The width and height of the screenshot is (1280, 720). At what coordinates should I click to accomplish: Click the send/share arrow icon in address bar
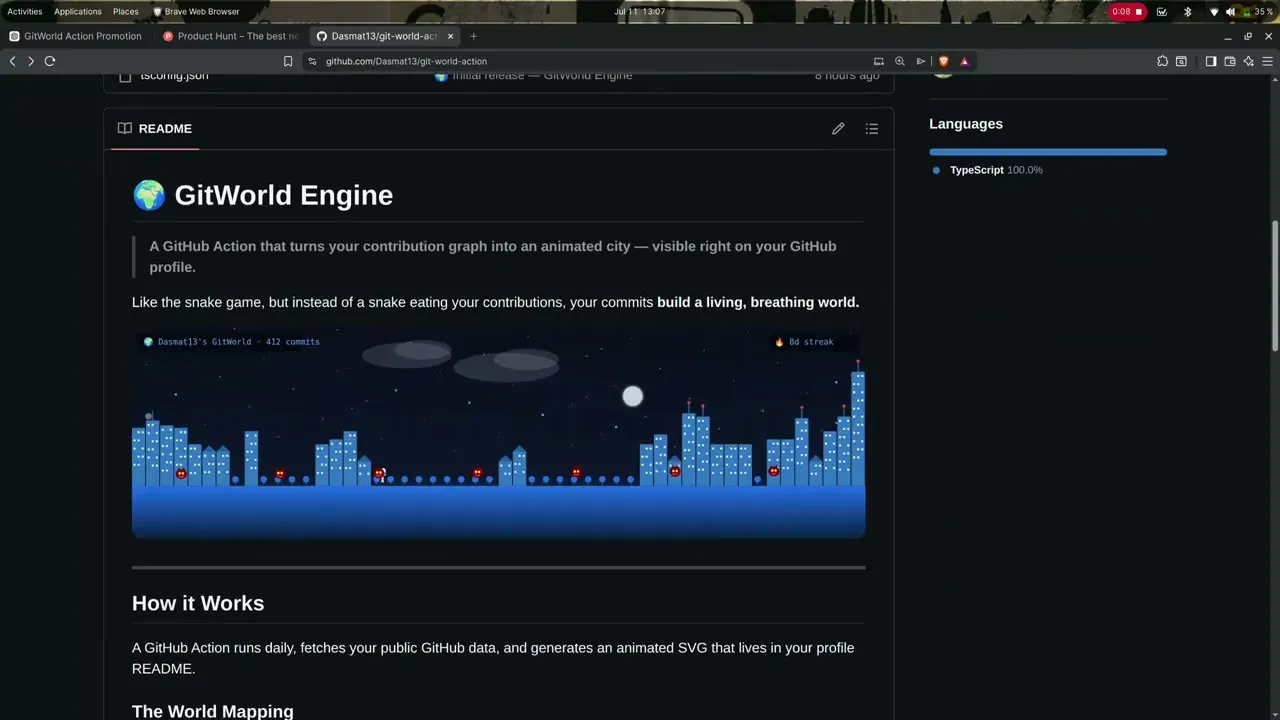pyautogui.click(x=921, y=61)
